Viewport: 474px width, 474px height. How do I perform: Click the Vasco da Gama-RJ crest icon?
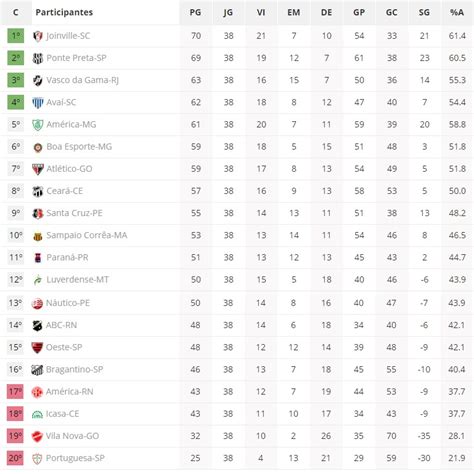pyautogui.click(x=38, y=80)
